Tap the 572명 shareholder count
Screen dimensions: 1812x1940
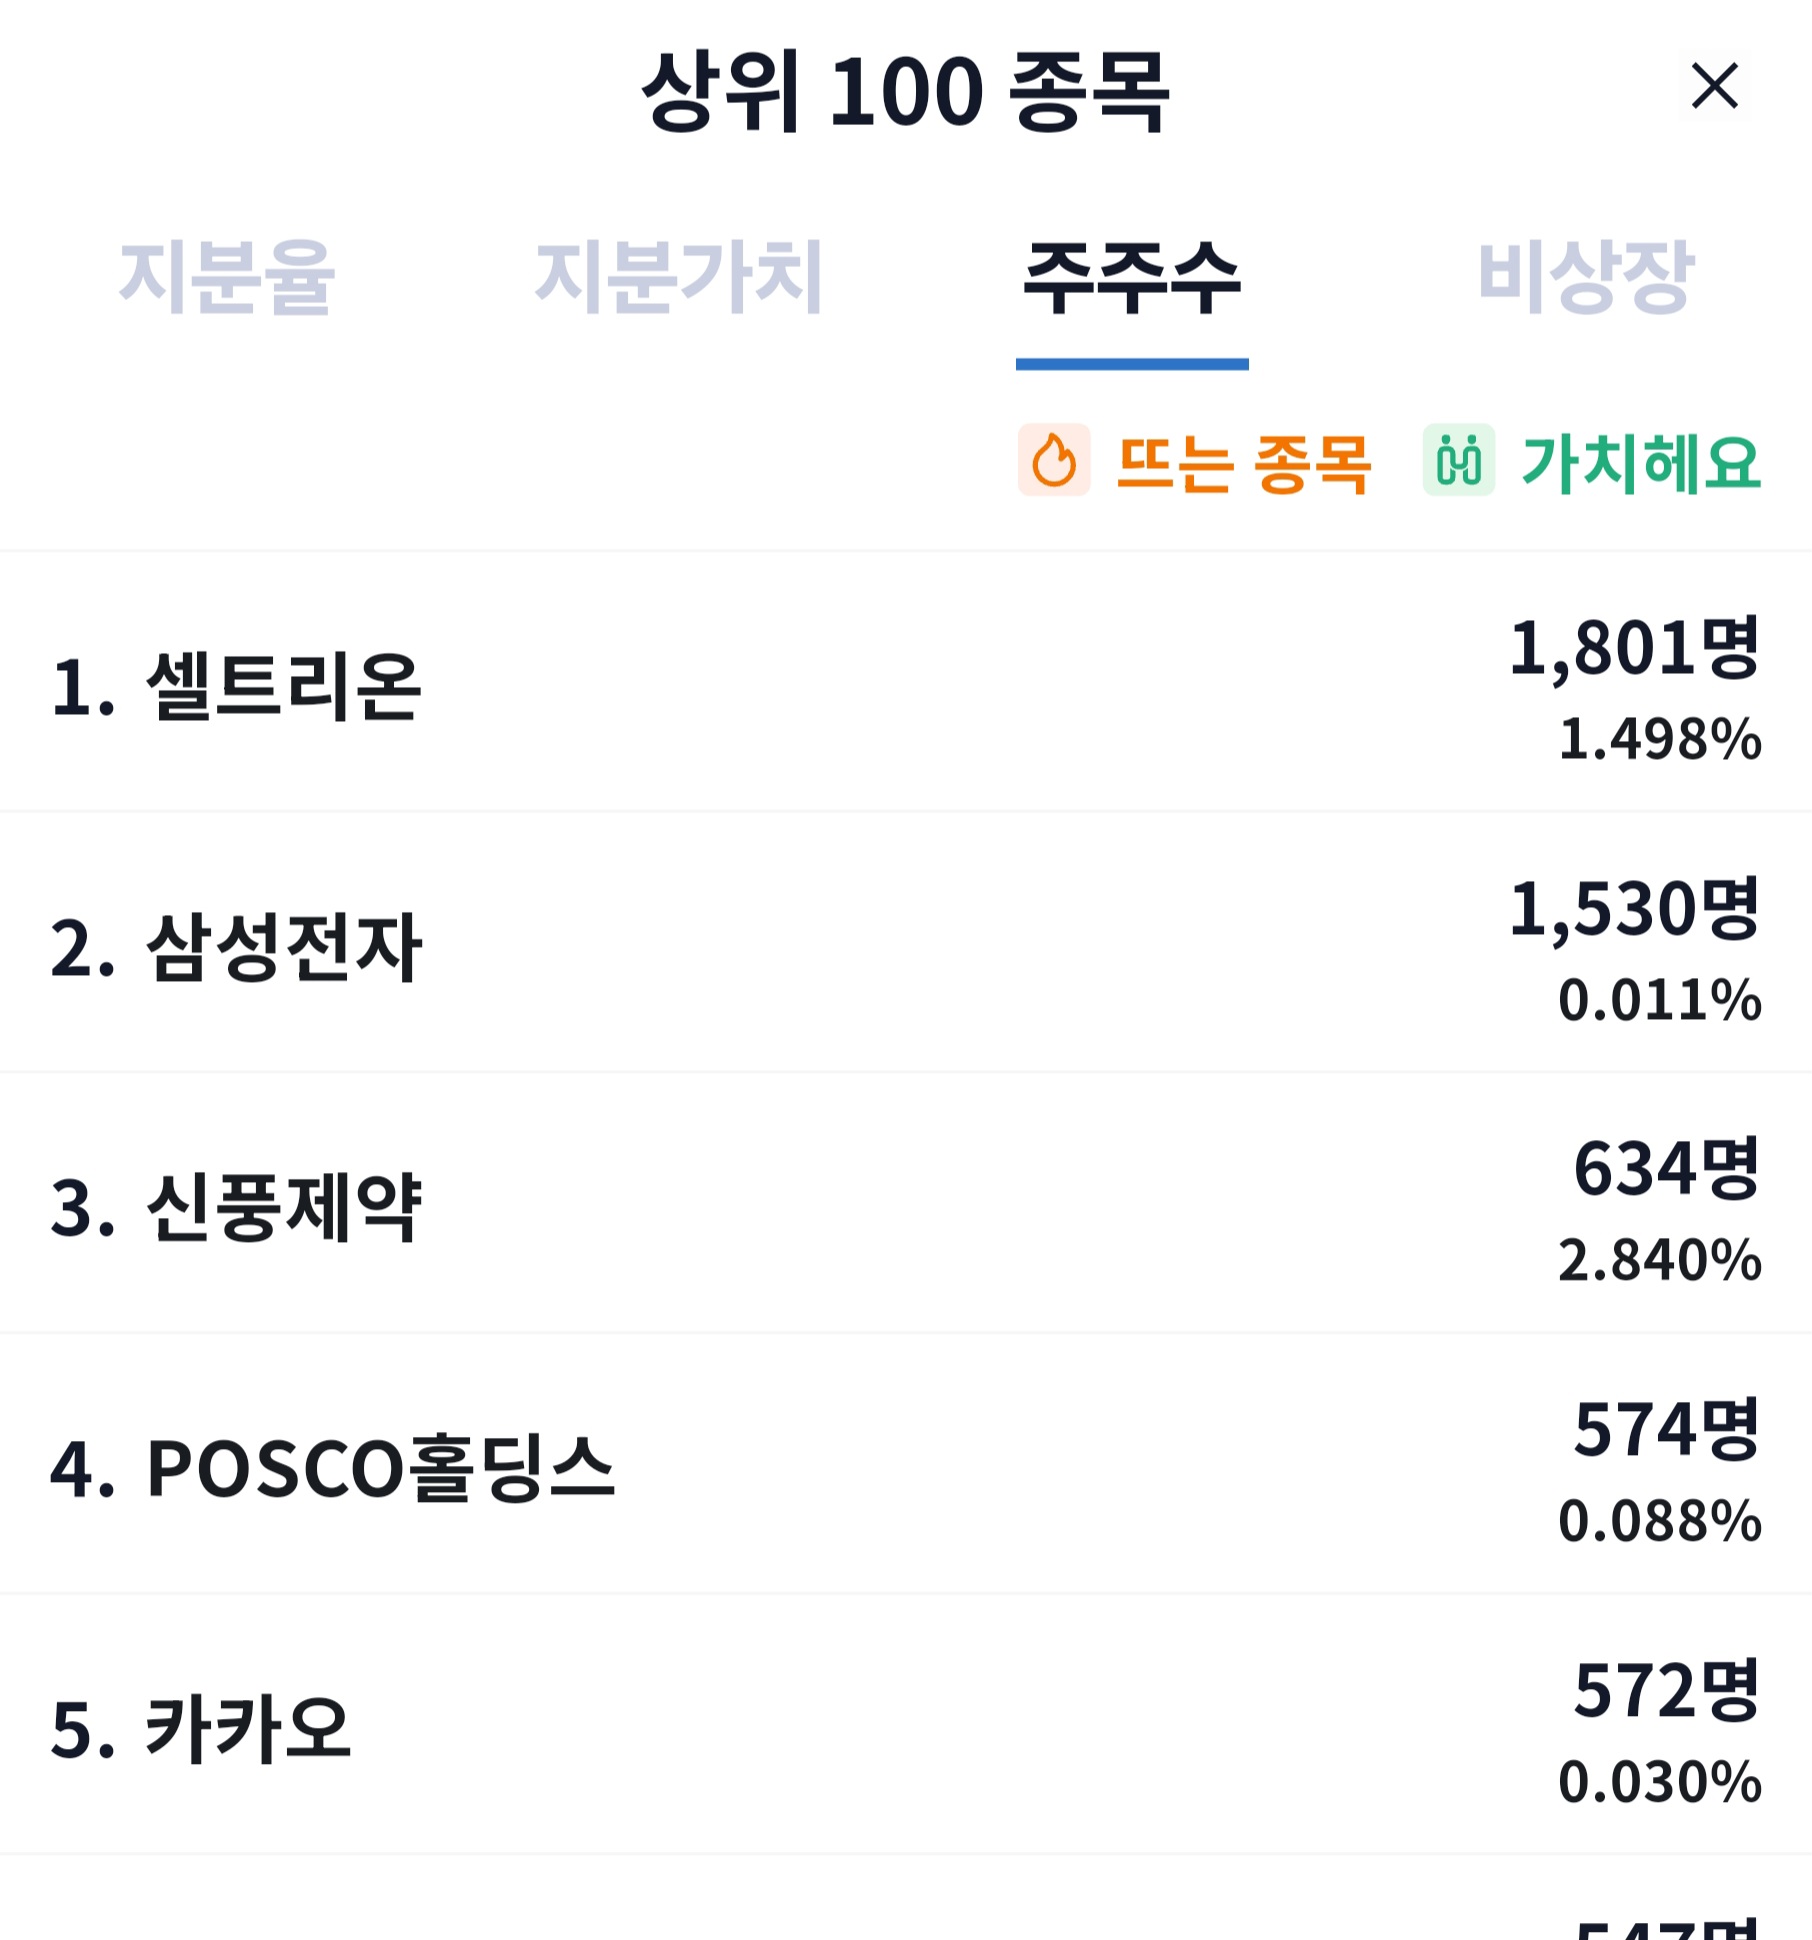tap(1667, 1691)
